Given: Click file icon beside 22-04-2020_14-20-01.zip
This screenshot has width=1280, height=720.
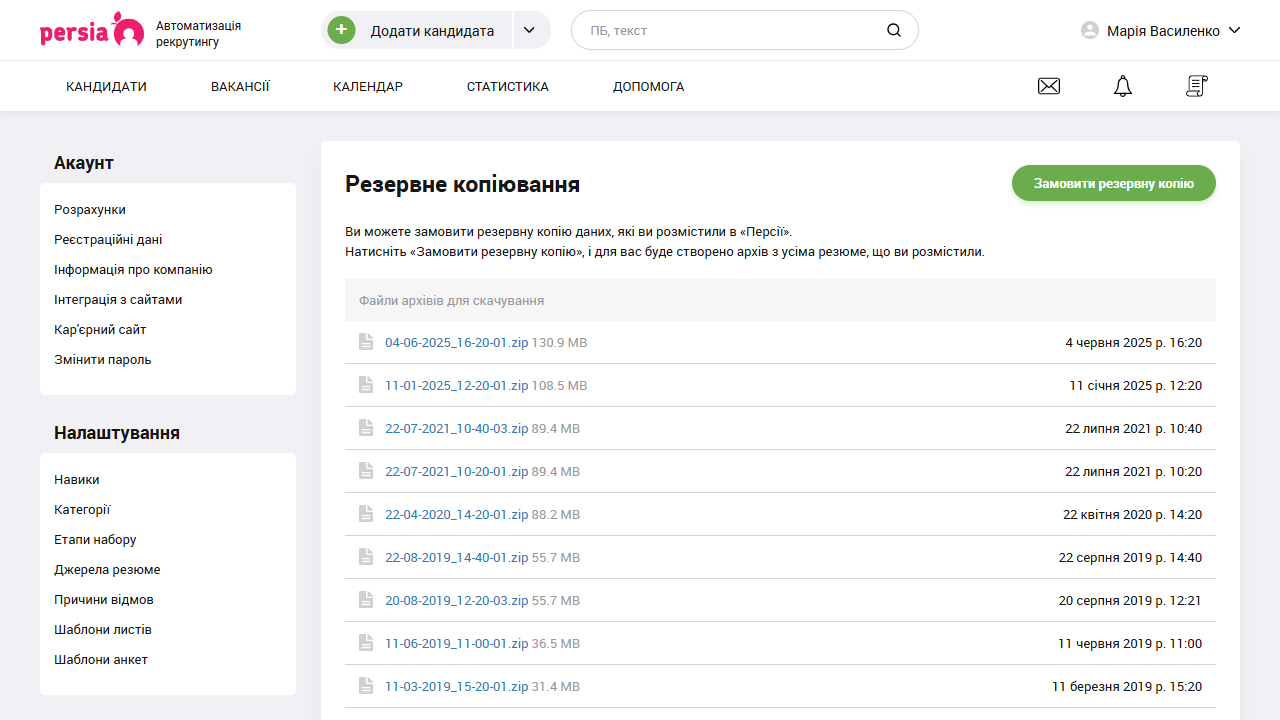Looking at the screenshot, I should [x=366, y=514].
